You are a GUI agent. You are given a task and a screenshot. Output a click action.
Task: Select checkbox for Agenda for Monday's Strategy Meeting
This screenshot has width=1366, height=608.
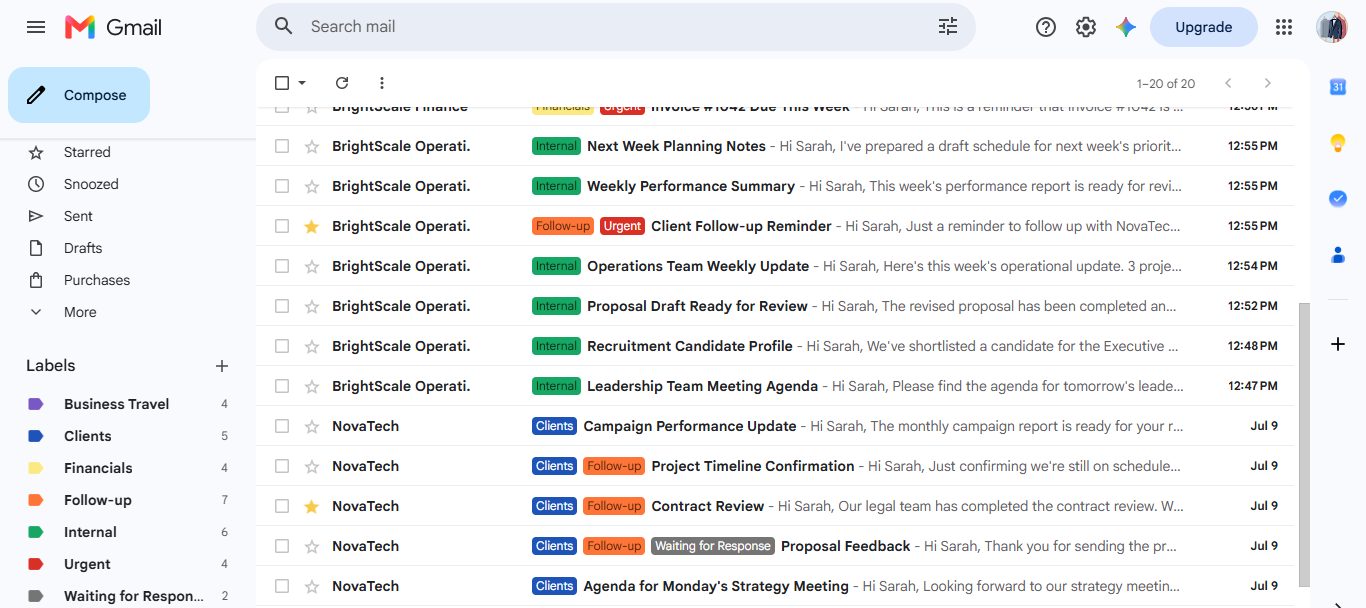pyautogui.click(x=282, y=586)
